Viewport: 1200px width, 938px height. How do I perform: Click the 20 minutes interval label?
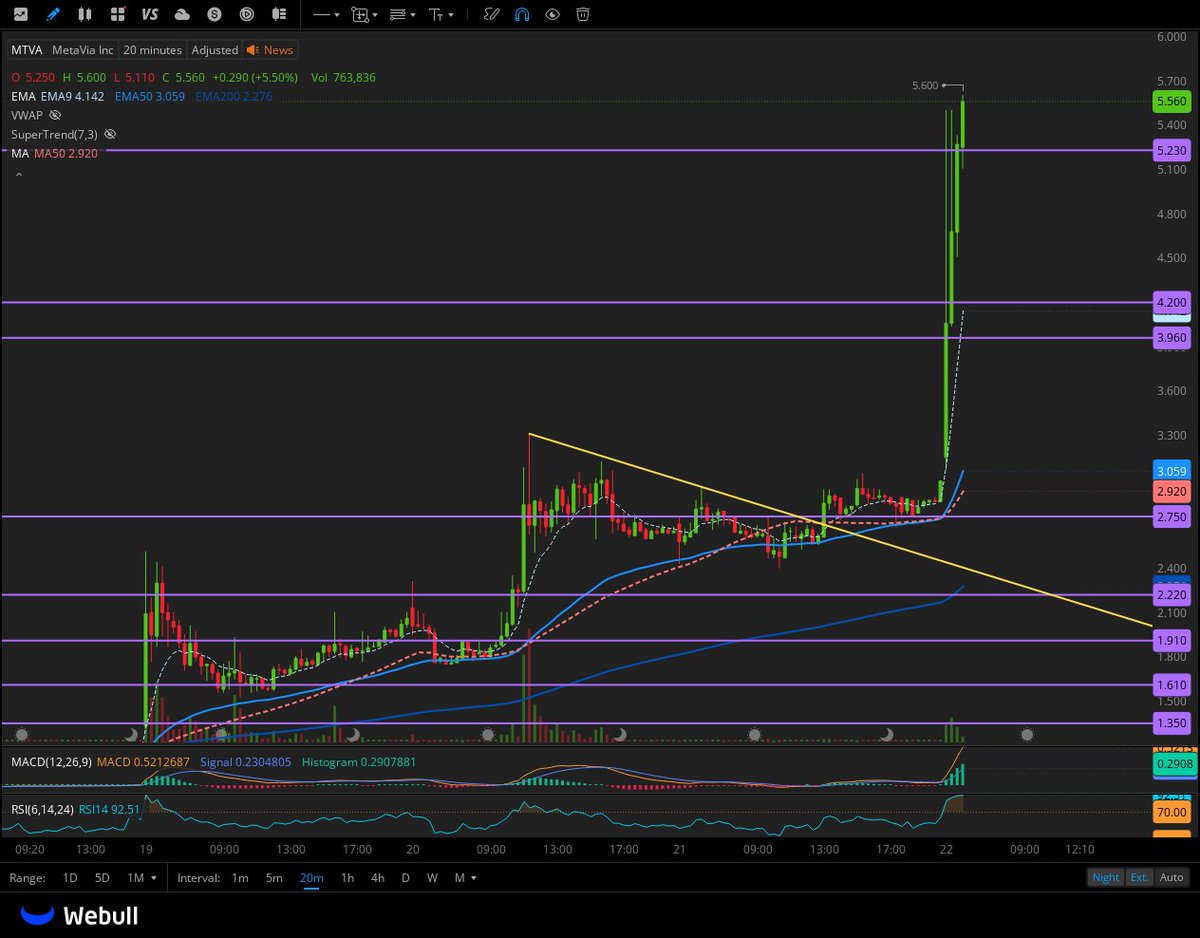point(152,50)
